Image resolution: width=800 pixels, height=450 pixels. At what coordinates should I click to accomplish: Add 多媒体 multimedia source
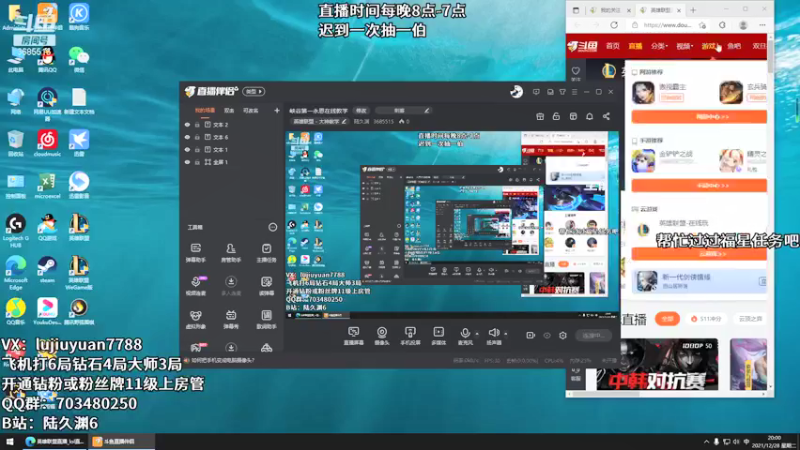tap(438, 336)
